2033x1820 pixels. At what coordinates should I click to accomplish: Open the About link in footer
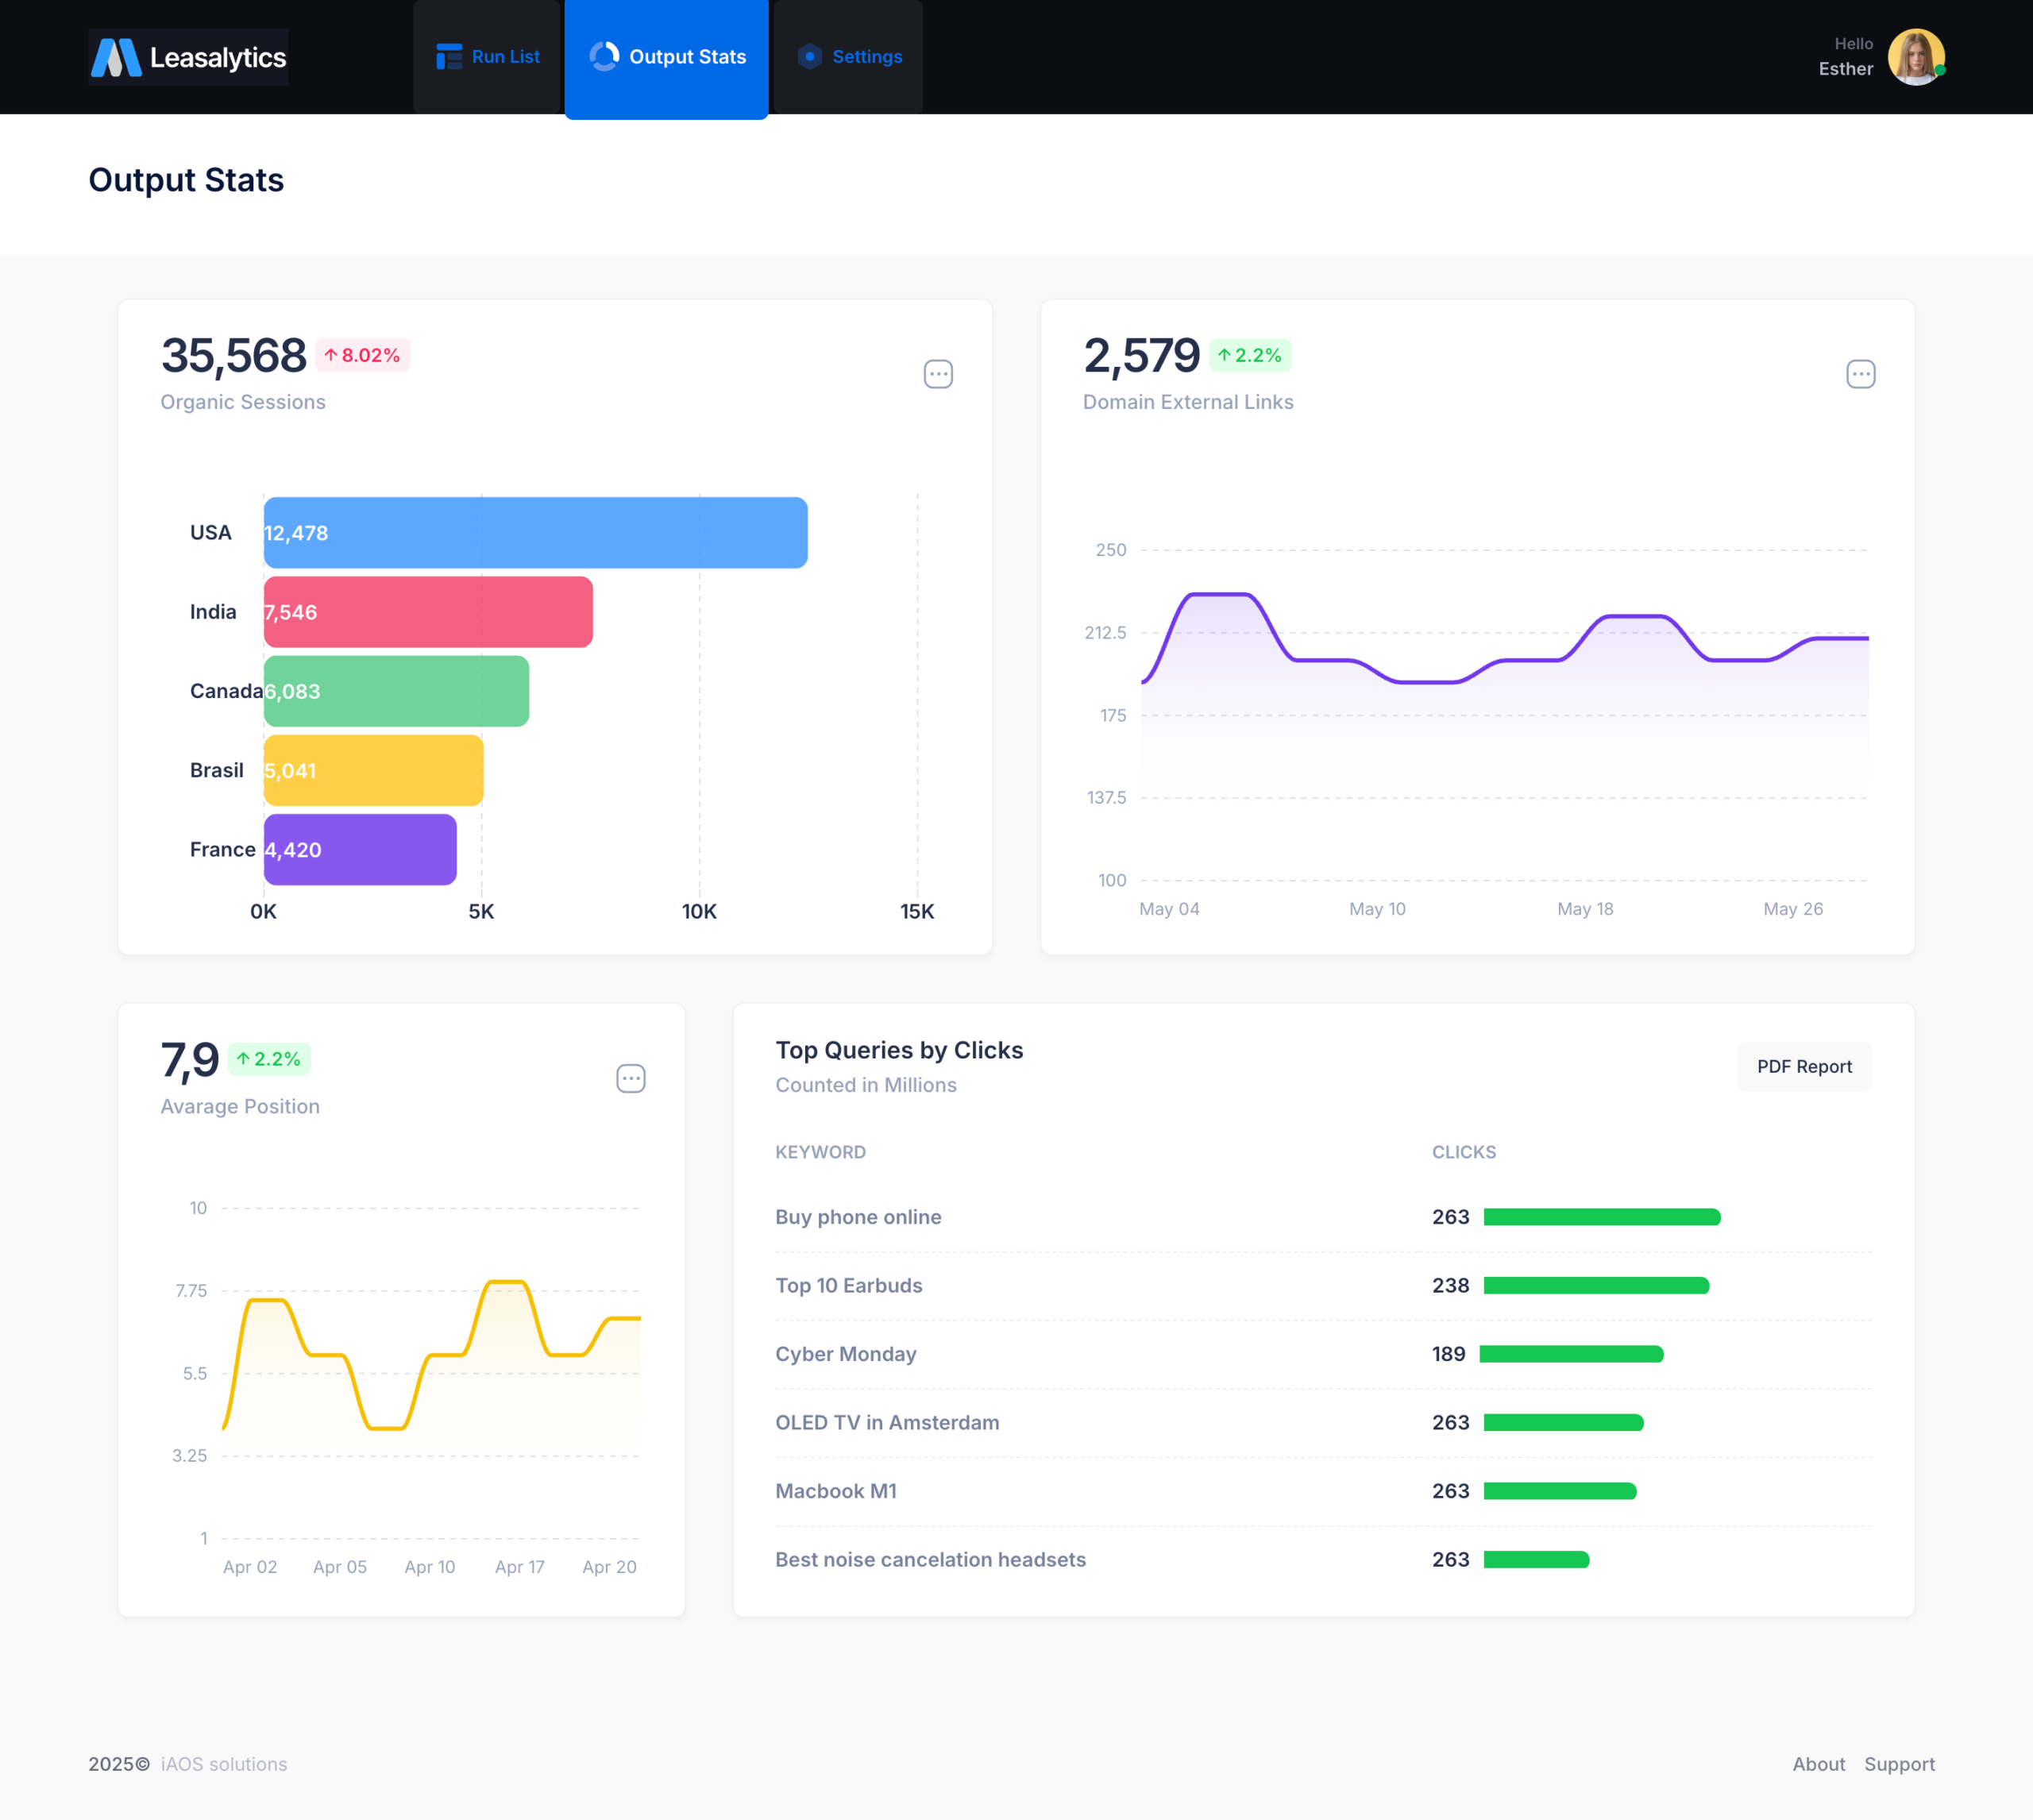(x=1818, y=1764)
